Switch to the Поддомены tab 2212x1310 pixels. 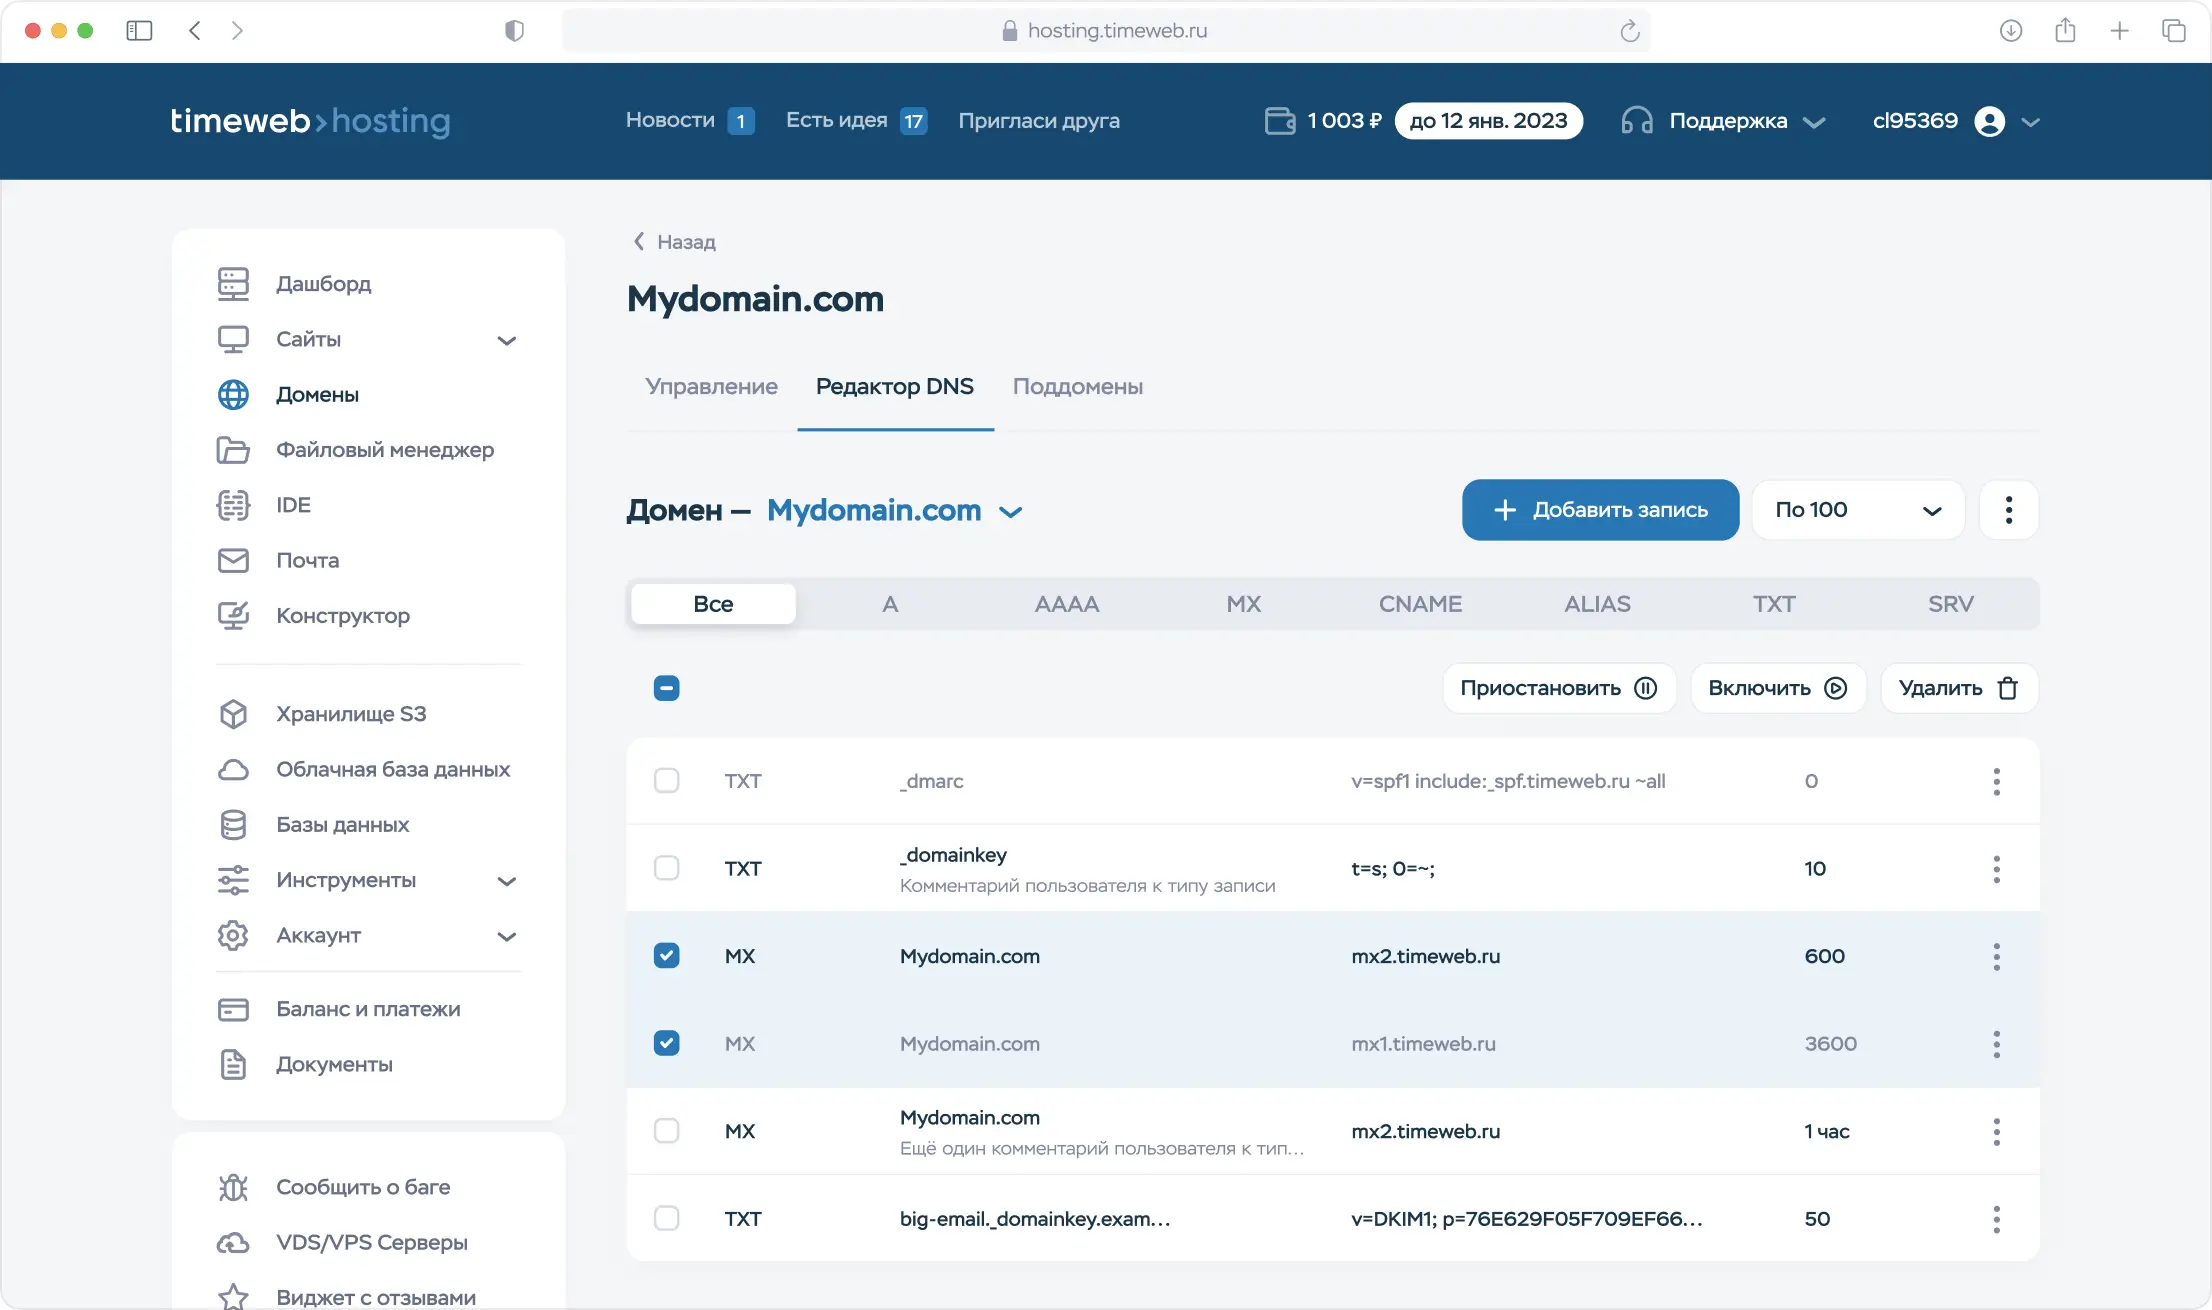[x=1078, y=387]
